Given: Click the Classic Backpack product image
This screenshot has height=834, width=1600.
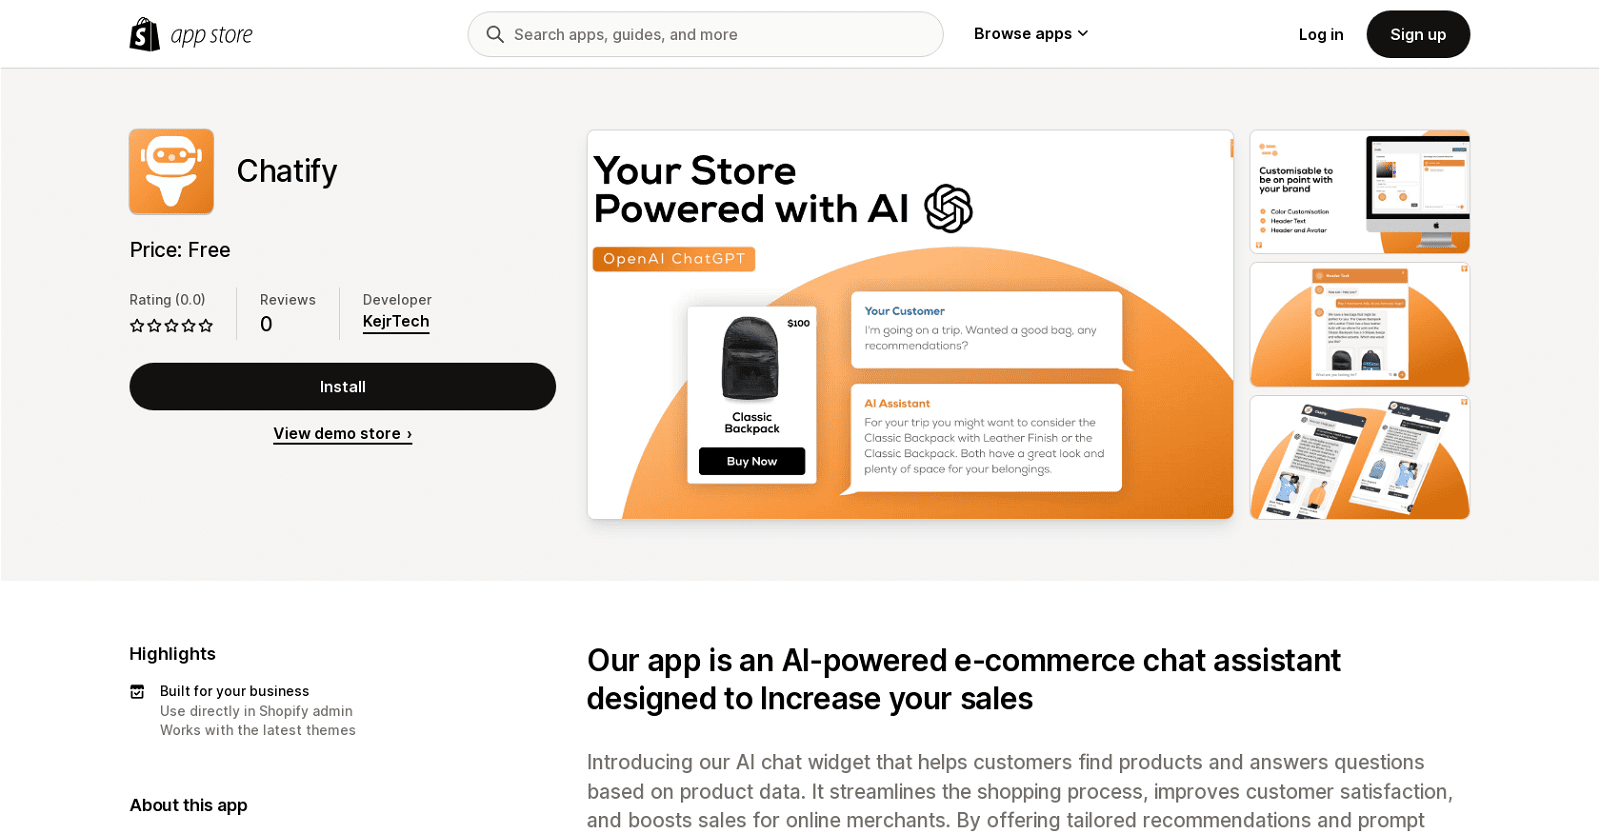Looking at the screenshot, I should tap(750, 359).
